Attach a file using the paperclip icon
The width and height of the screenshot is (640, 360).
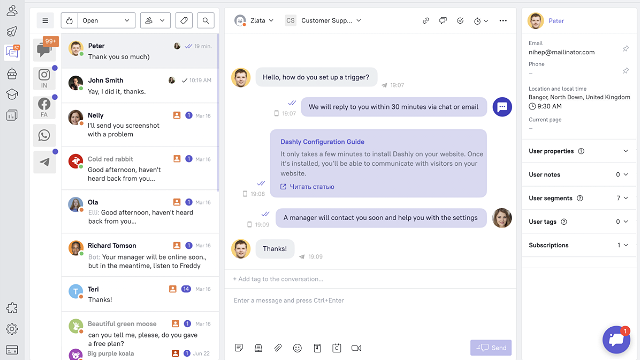click(x=278, y=348)
